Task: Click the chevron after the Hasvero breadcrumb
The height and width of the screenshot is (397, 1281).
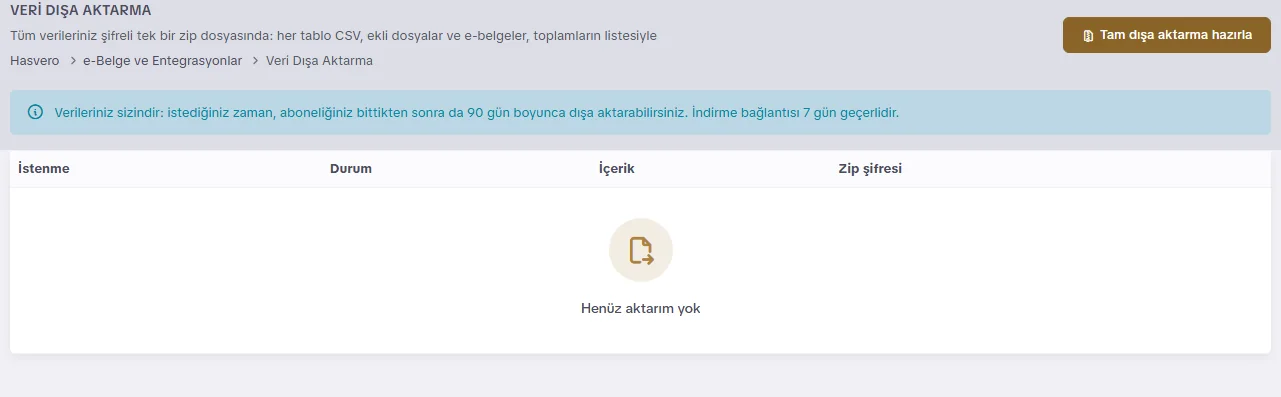Action: point(73,61)
